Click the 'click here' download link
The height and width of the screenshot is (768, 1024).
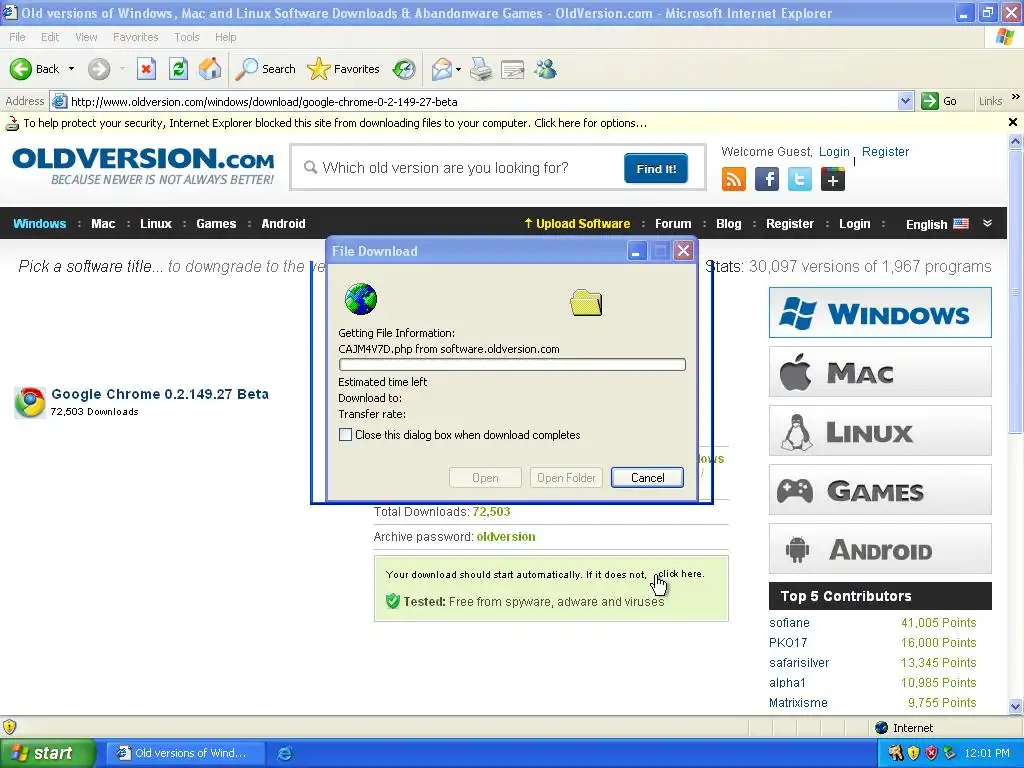680,574
